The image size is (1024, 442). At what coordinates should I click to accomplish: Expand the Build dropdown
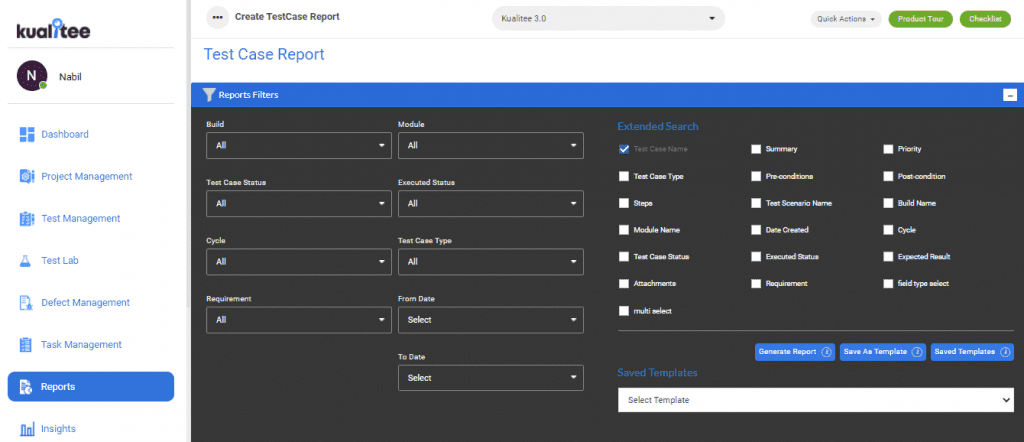[x=299, y=146]
